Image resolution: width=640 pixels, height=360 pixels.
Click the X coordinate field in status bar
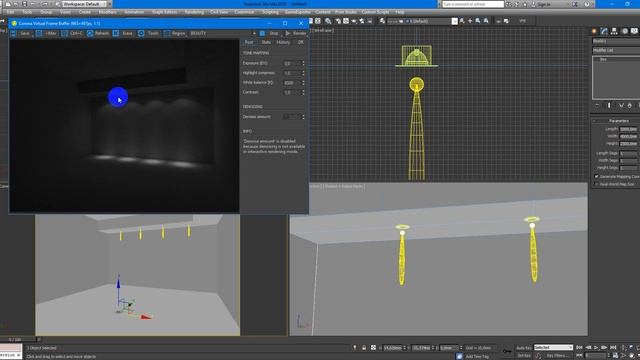click(x=393, y=348)
